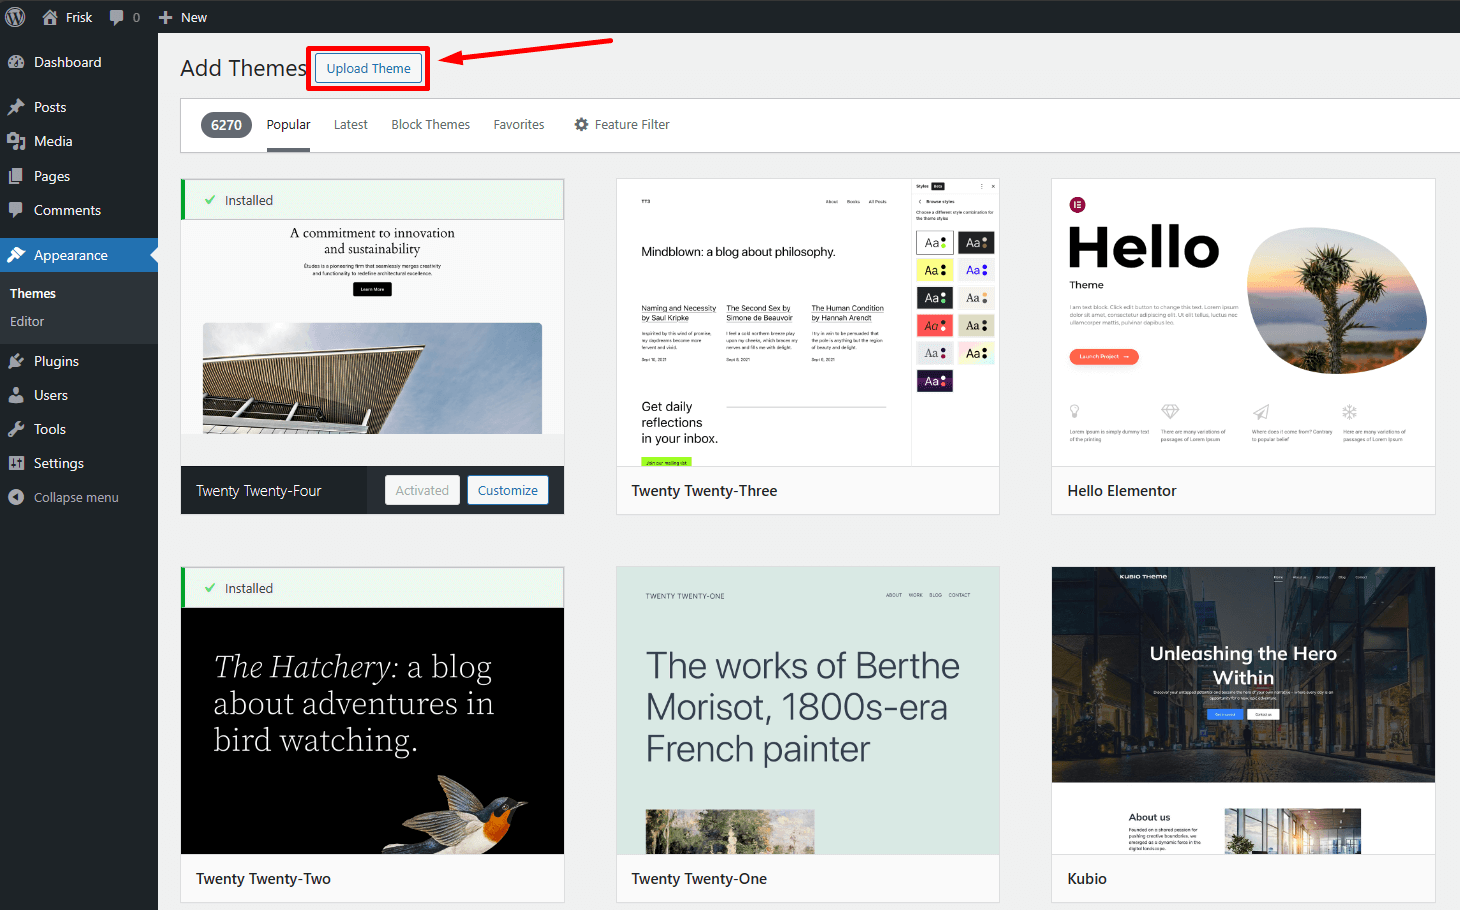
Task: Click Customize for Twenty Twenty-Four
Action: [x=507, y=490]
